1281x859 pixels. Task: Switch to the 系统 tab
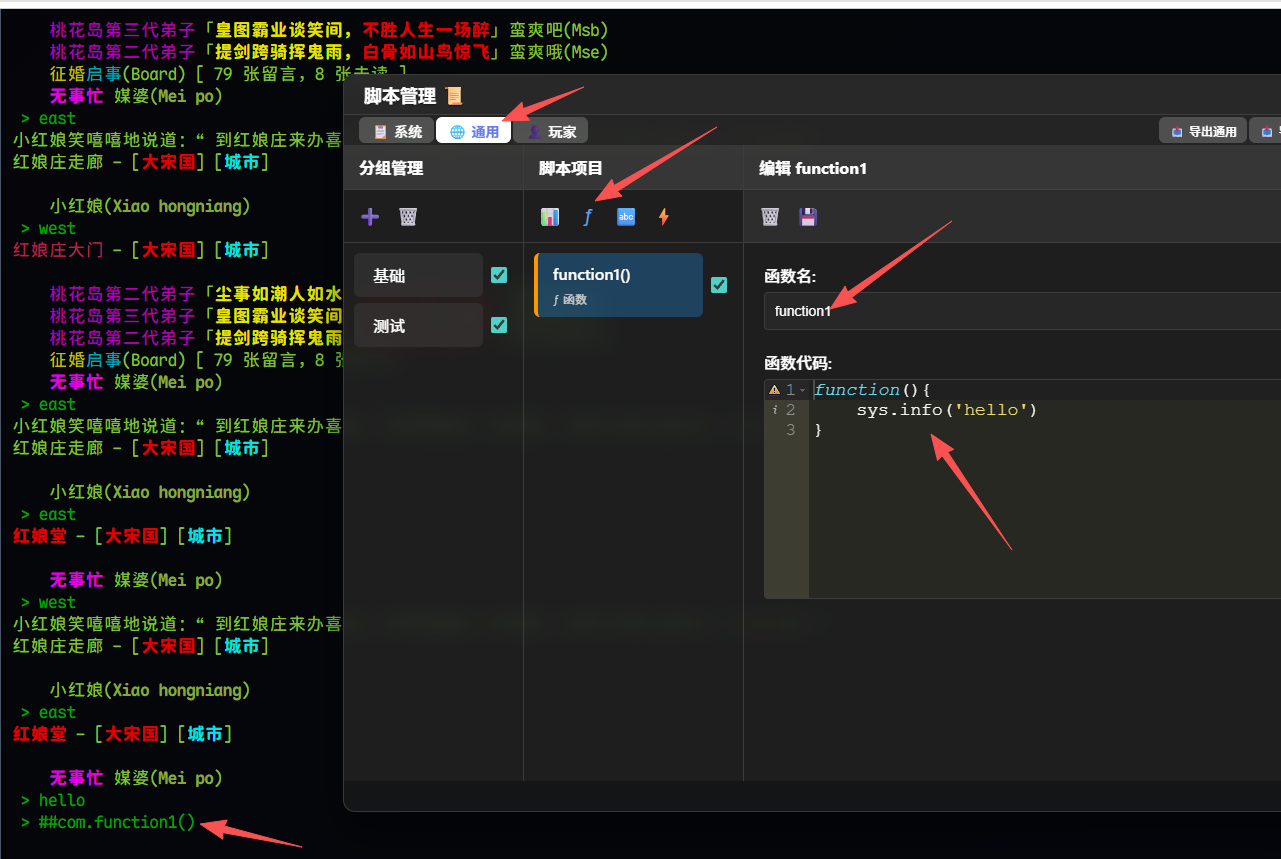click(x=396, y=130)
